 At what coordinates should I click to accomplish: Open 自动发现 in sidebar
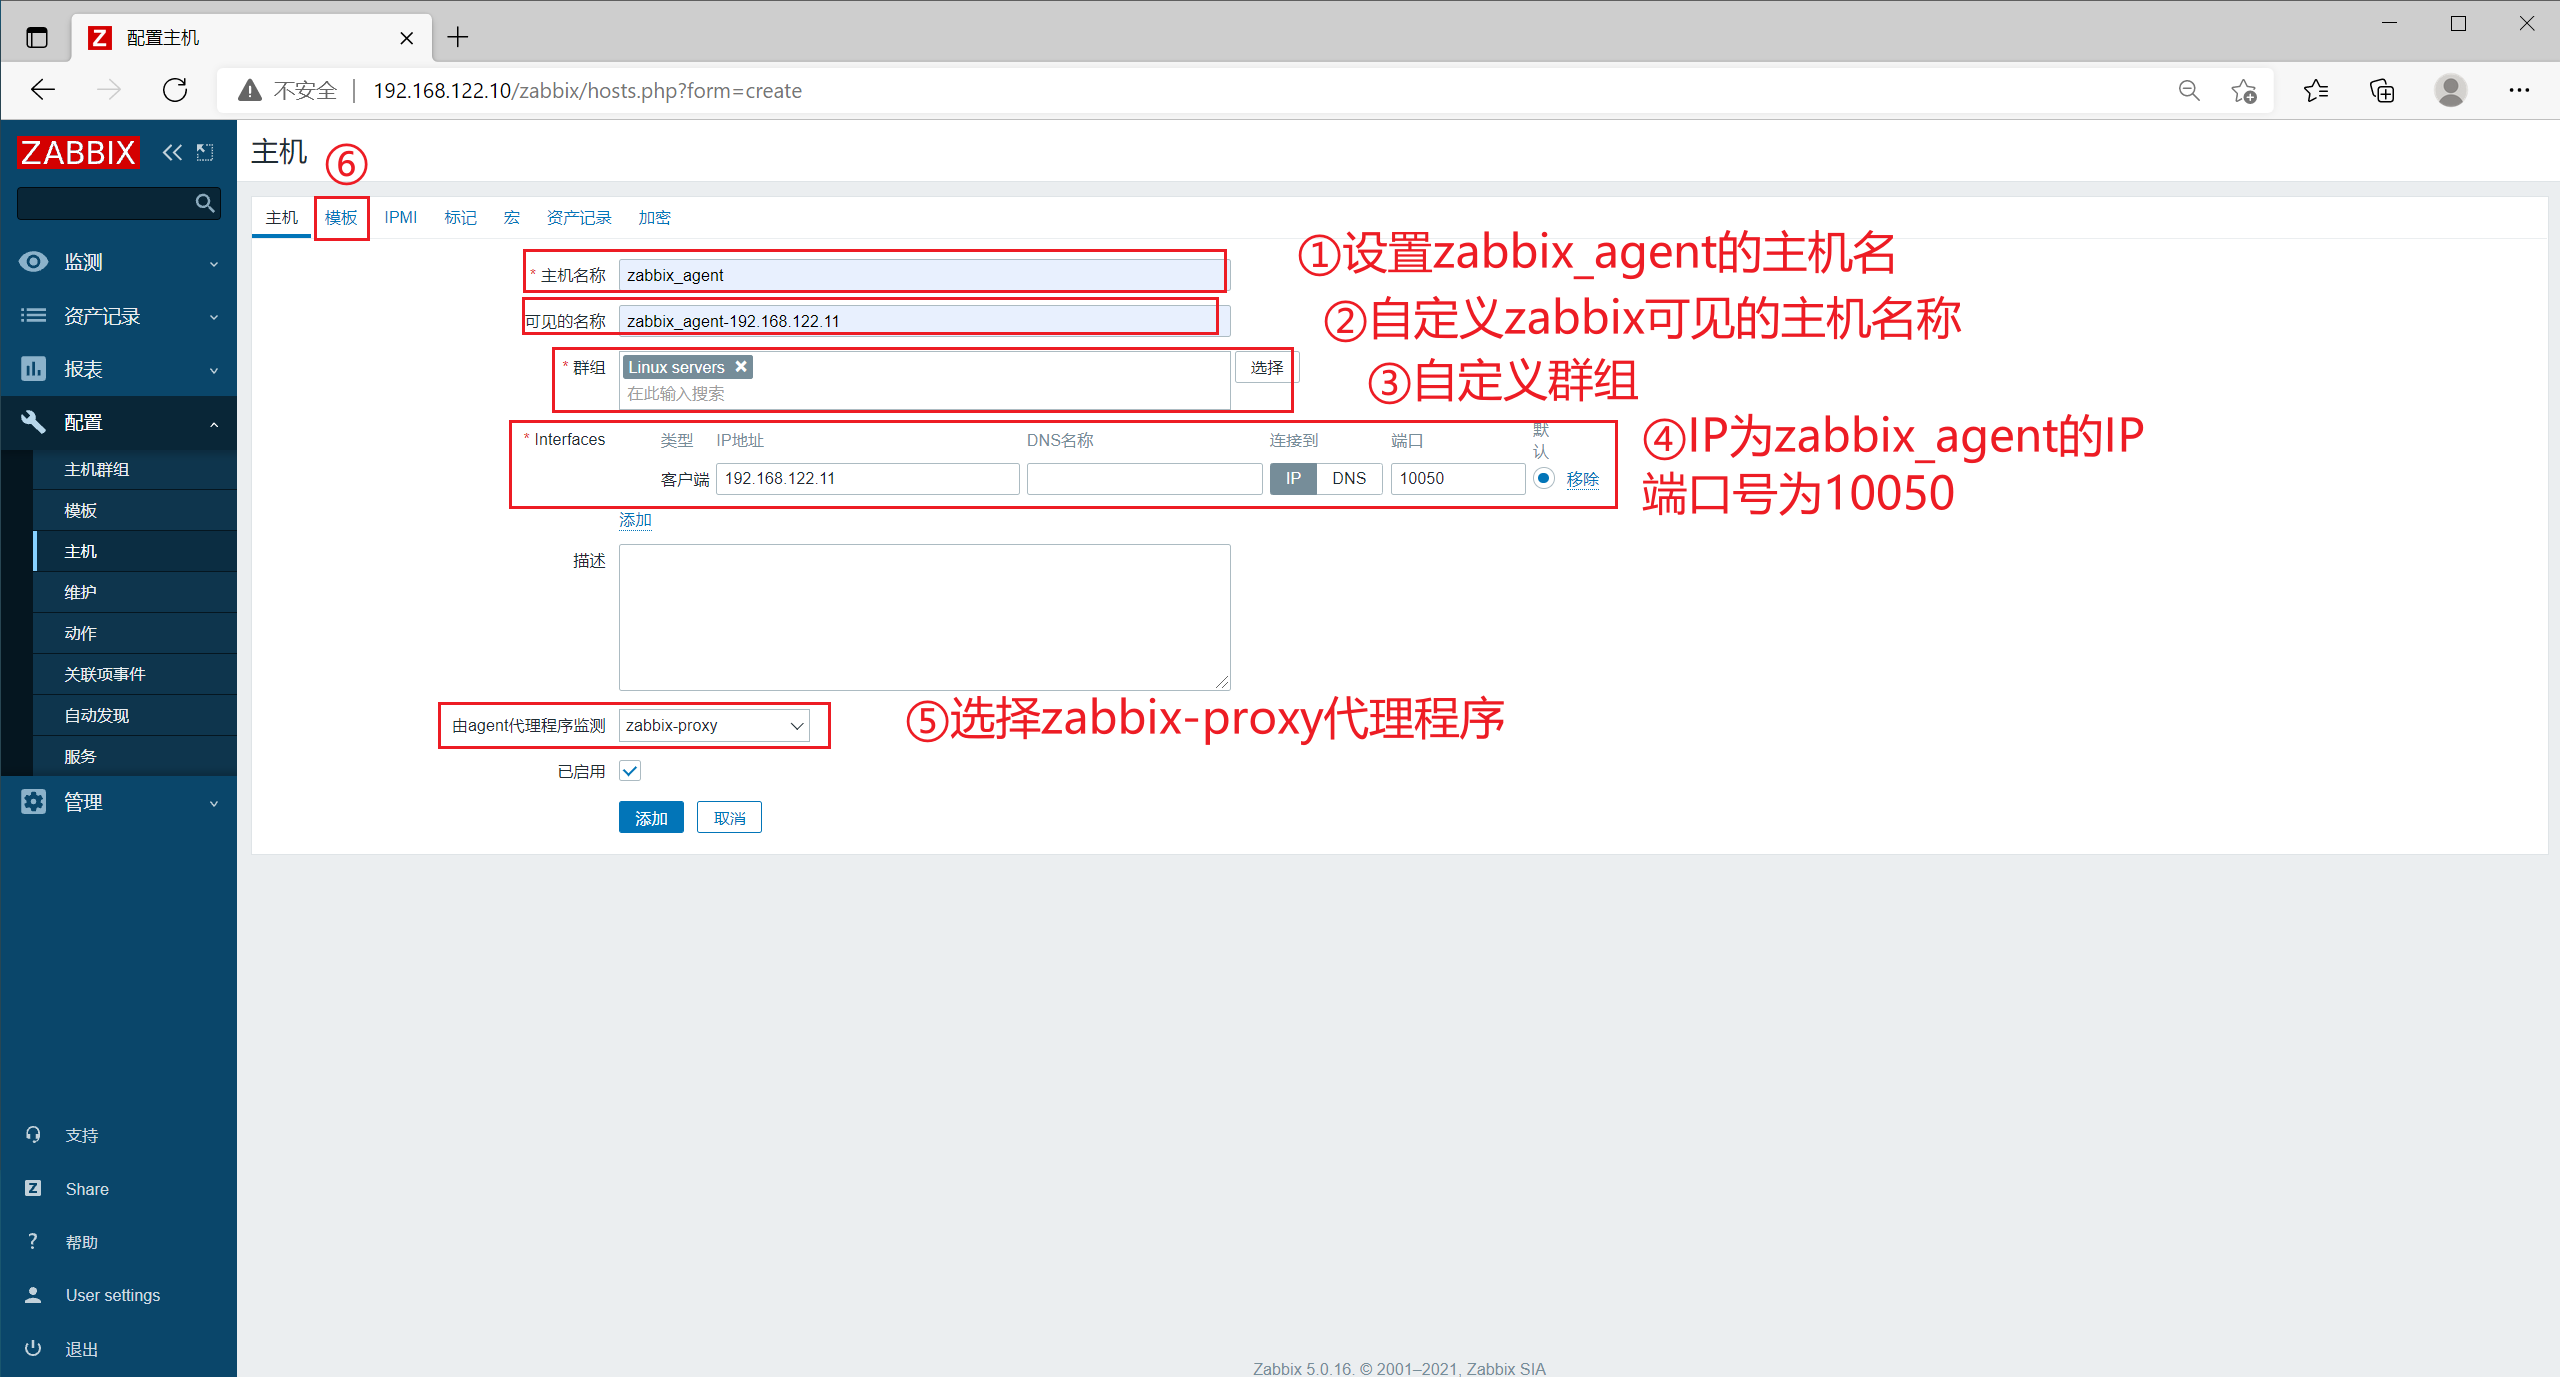coord(135,716)
